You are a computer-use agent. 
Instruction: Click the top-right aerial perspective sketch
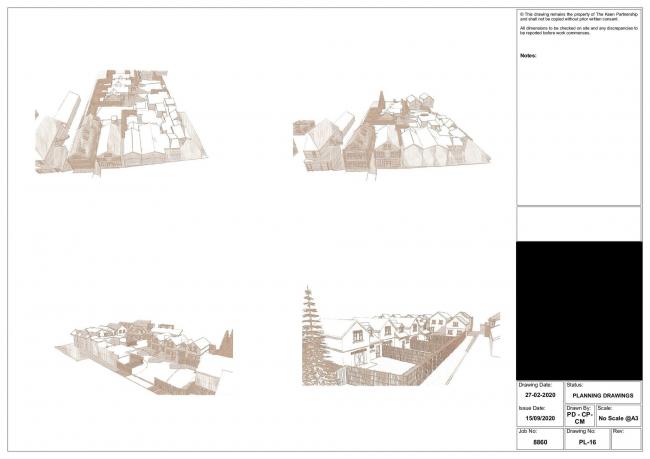392,136
